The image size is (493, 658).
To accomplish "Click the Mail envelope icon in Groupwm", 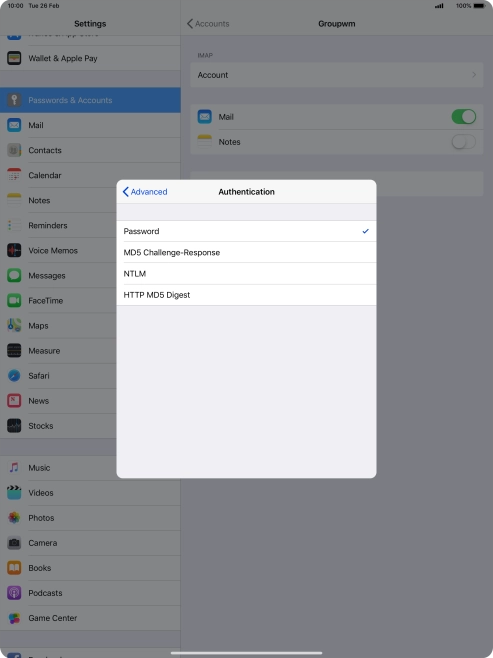I will tap(205, 117).
